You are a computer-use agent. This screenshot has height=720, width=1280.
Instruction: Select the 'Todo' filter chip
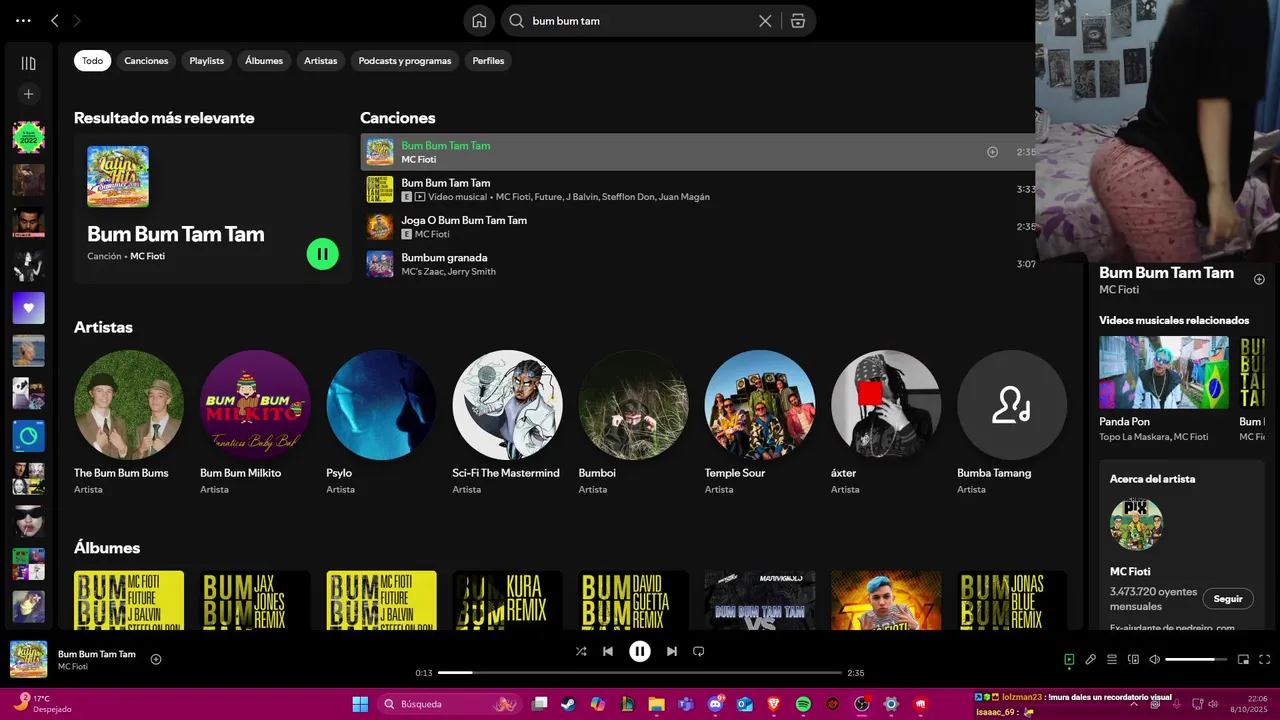92,61
